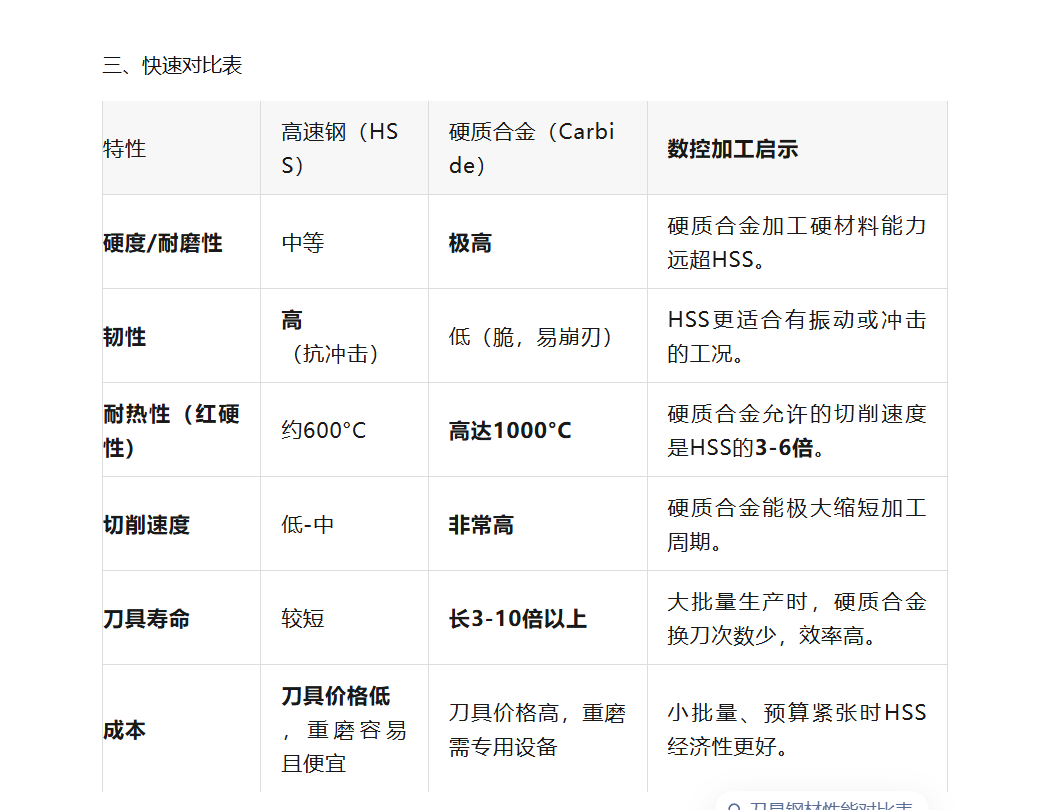Click the 刀具寿命 row label
The image size is (1050, 810).
click(147, 619)
